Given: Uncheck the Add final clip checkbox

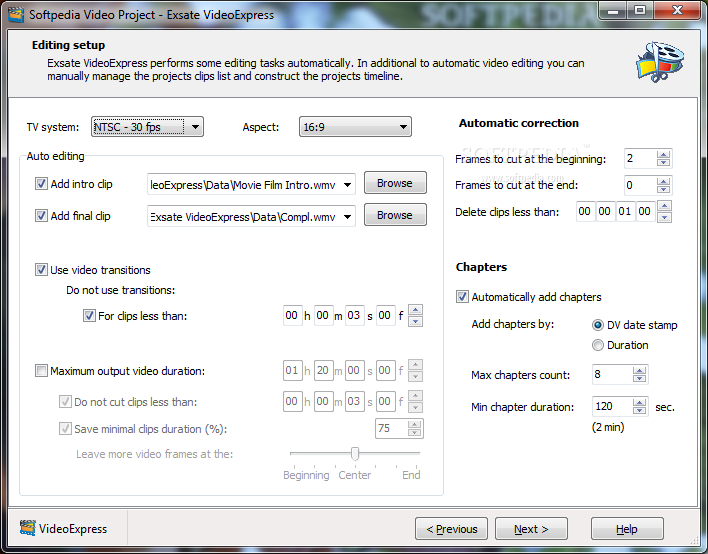Looking at the screenshot, I should [41, 216].
